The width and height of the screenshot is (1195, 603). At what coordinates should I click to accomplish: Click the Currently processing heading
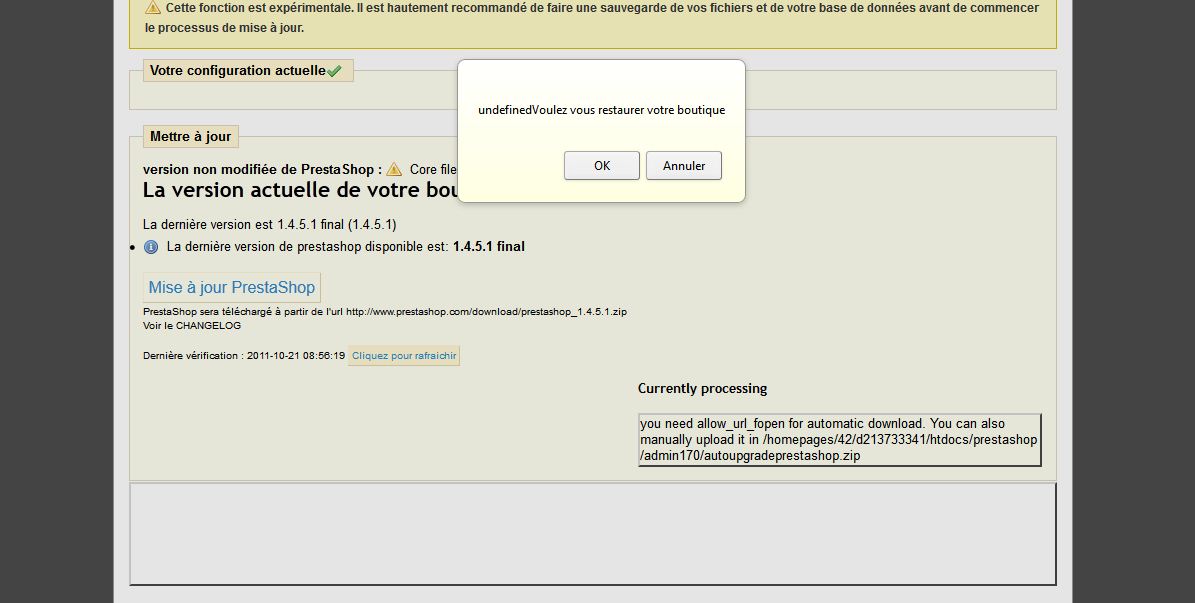(x=702, y=389)
